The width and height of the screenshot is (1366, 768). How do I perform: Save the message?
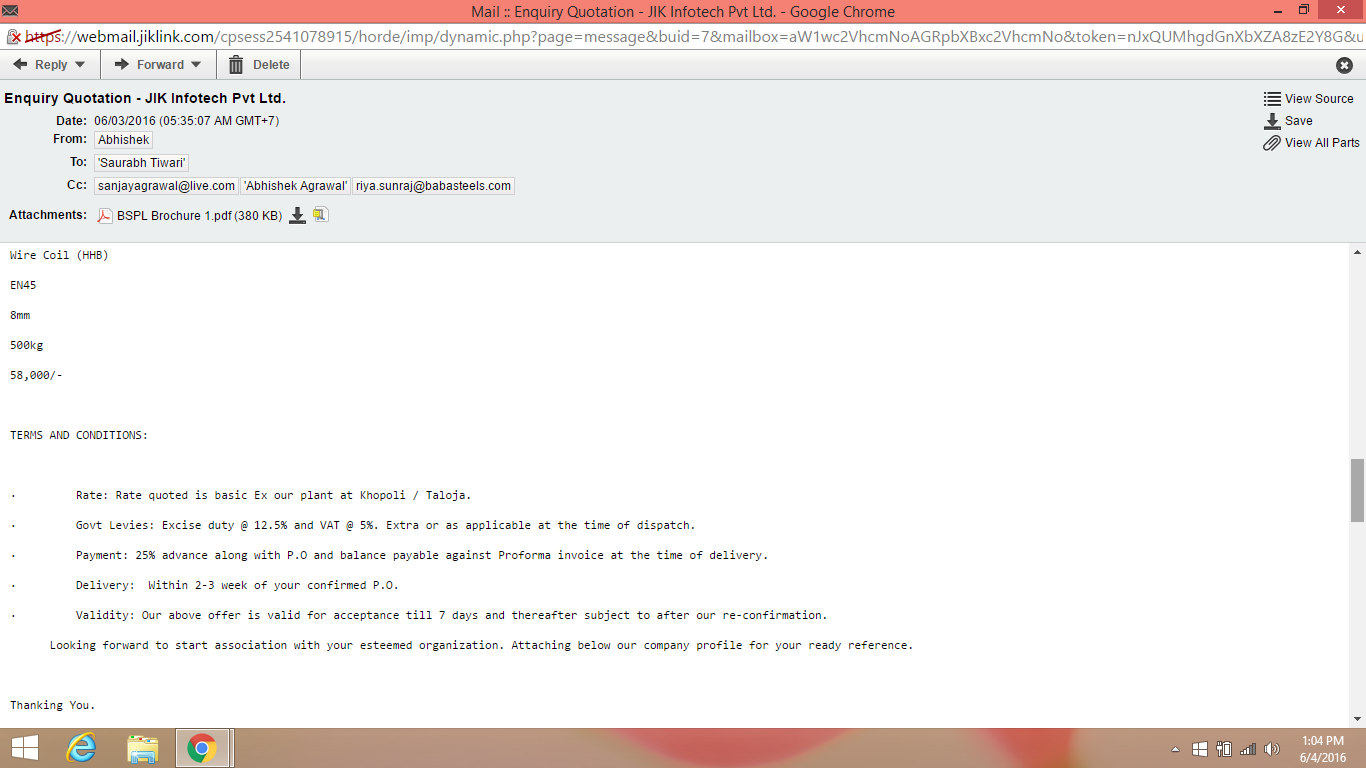(x=1299, y=121)
